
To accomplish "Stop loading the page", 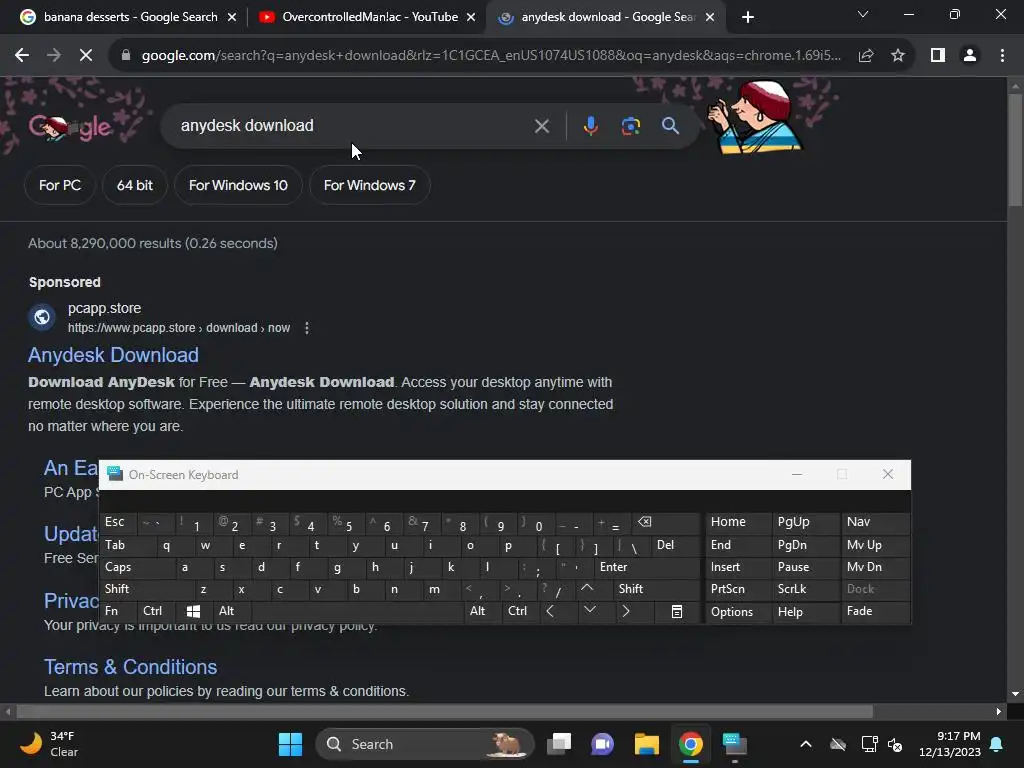I will tap(86, 56).
